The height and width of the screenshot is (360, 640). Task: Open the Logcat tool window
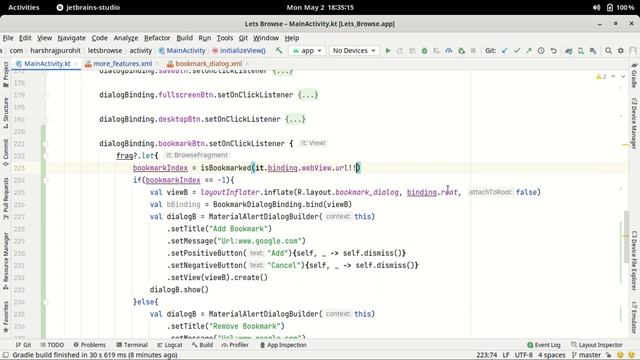click(x=170, y=345)
